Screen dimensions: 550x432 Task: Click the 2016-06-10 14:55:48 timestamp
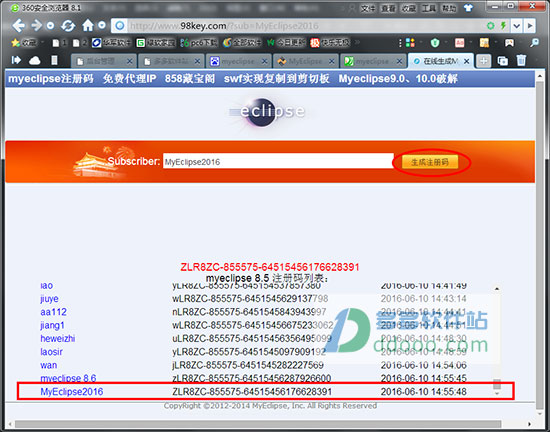pos(424,392)
